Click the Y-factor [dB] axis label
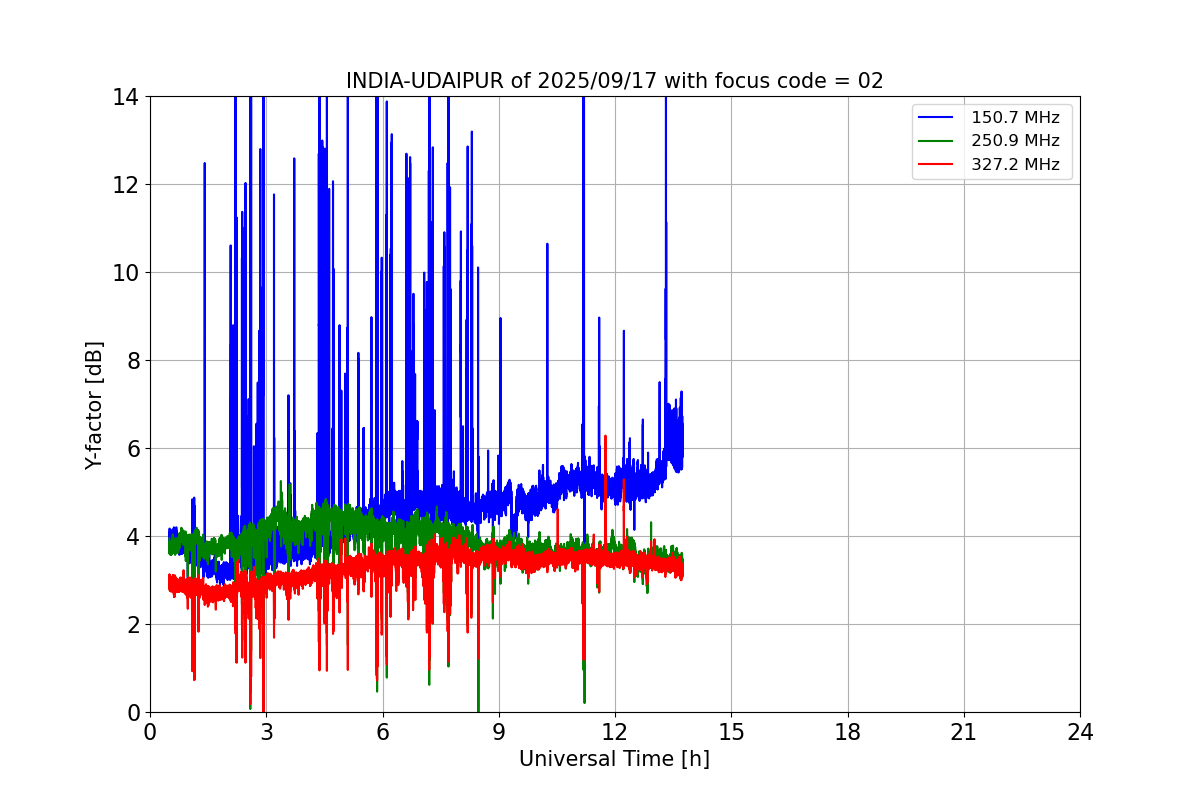 pyautogui.click(x=94, y=405)
